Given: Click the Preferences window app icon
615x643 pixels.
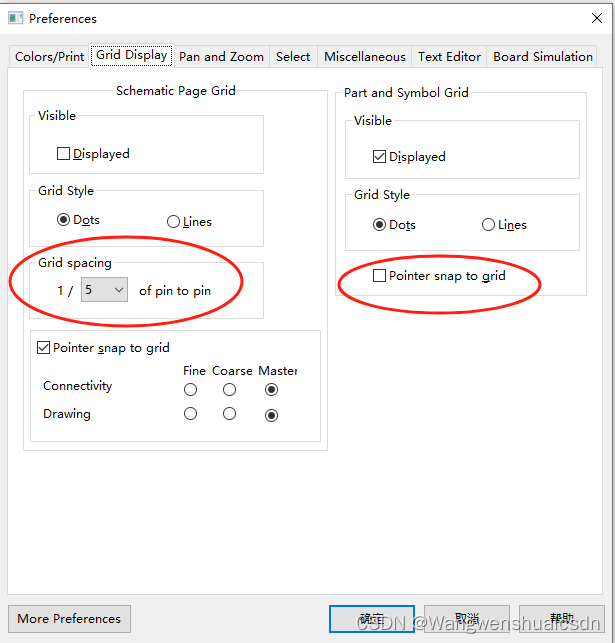Looking at the screenshot, I should 16,18.
